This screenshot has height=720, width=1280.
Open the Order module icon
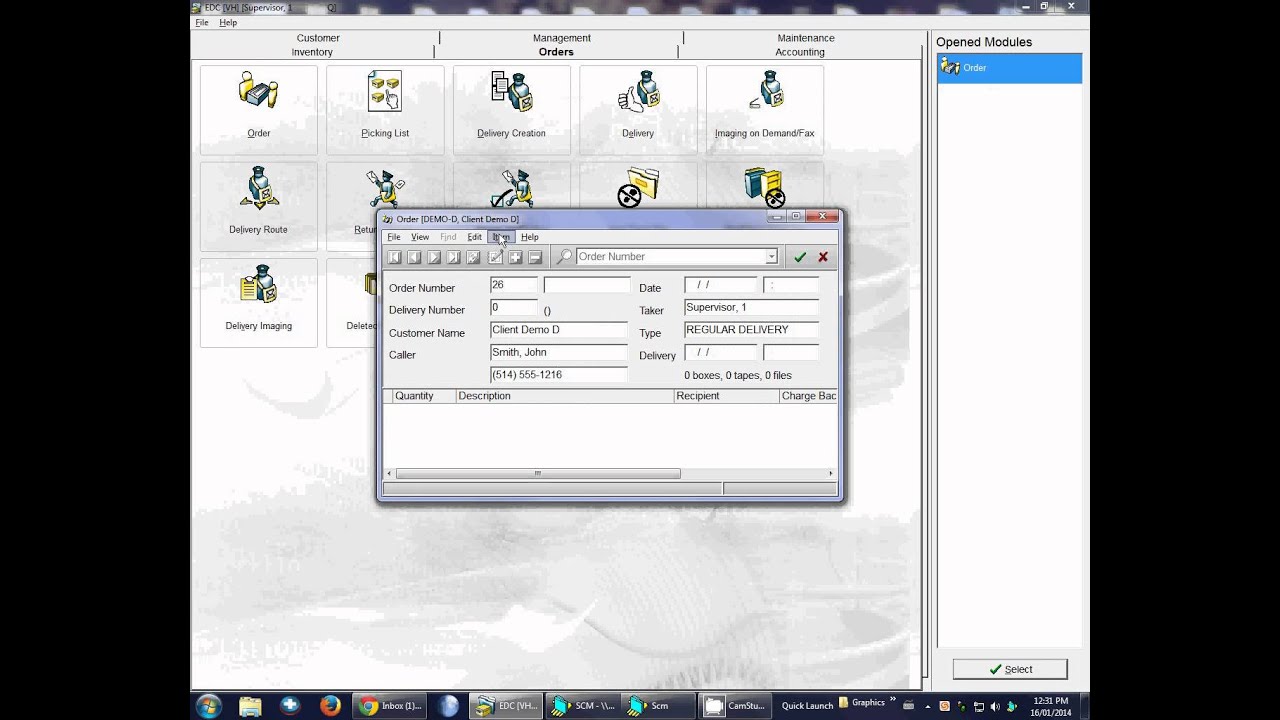[x=259, y=109]
